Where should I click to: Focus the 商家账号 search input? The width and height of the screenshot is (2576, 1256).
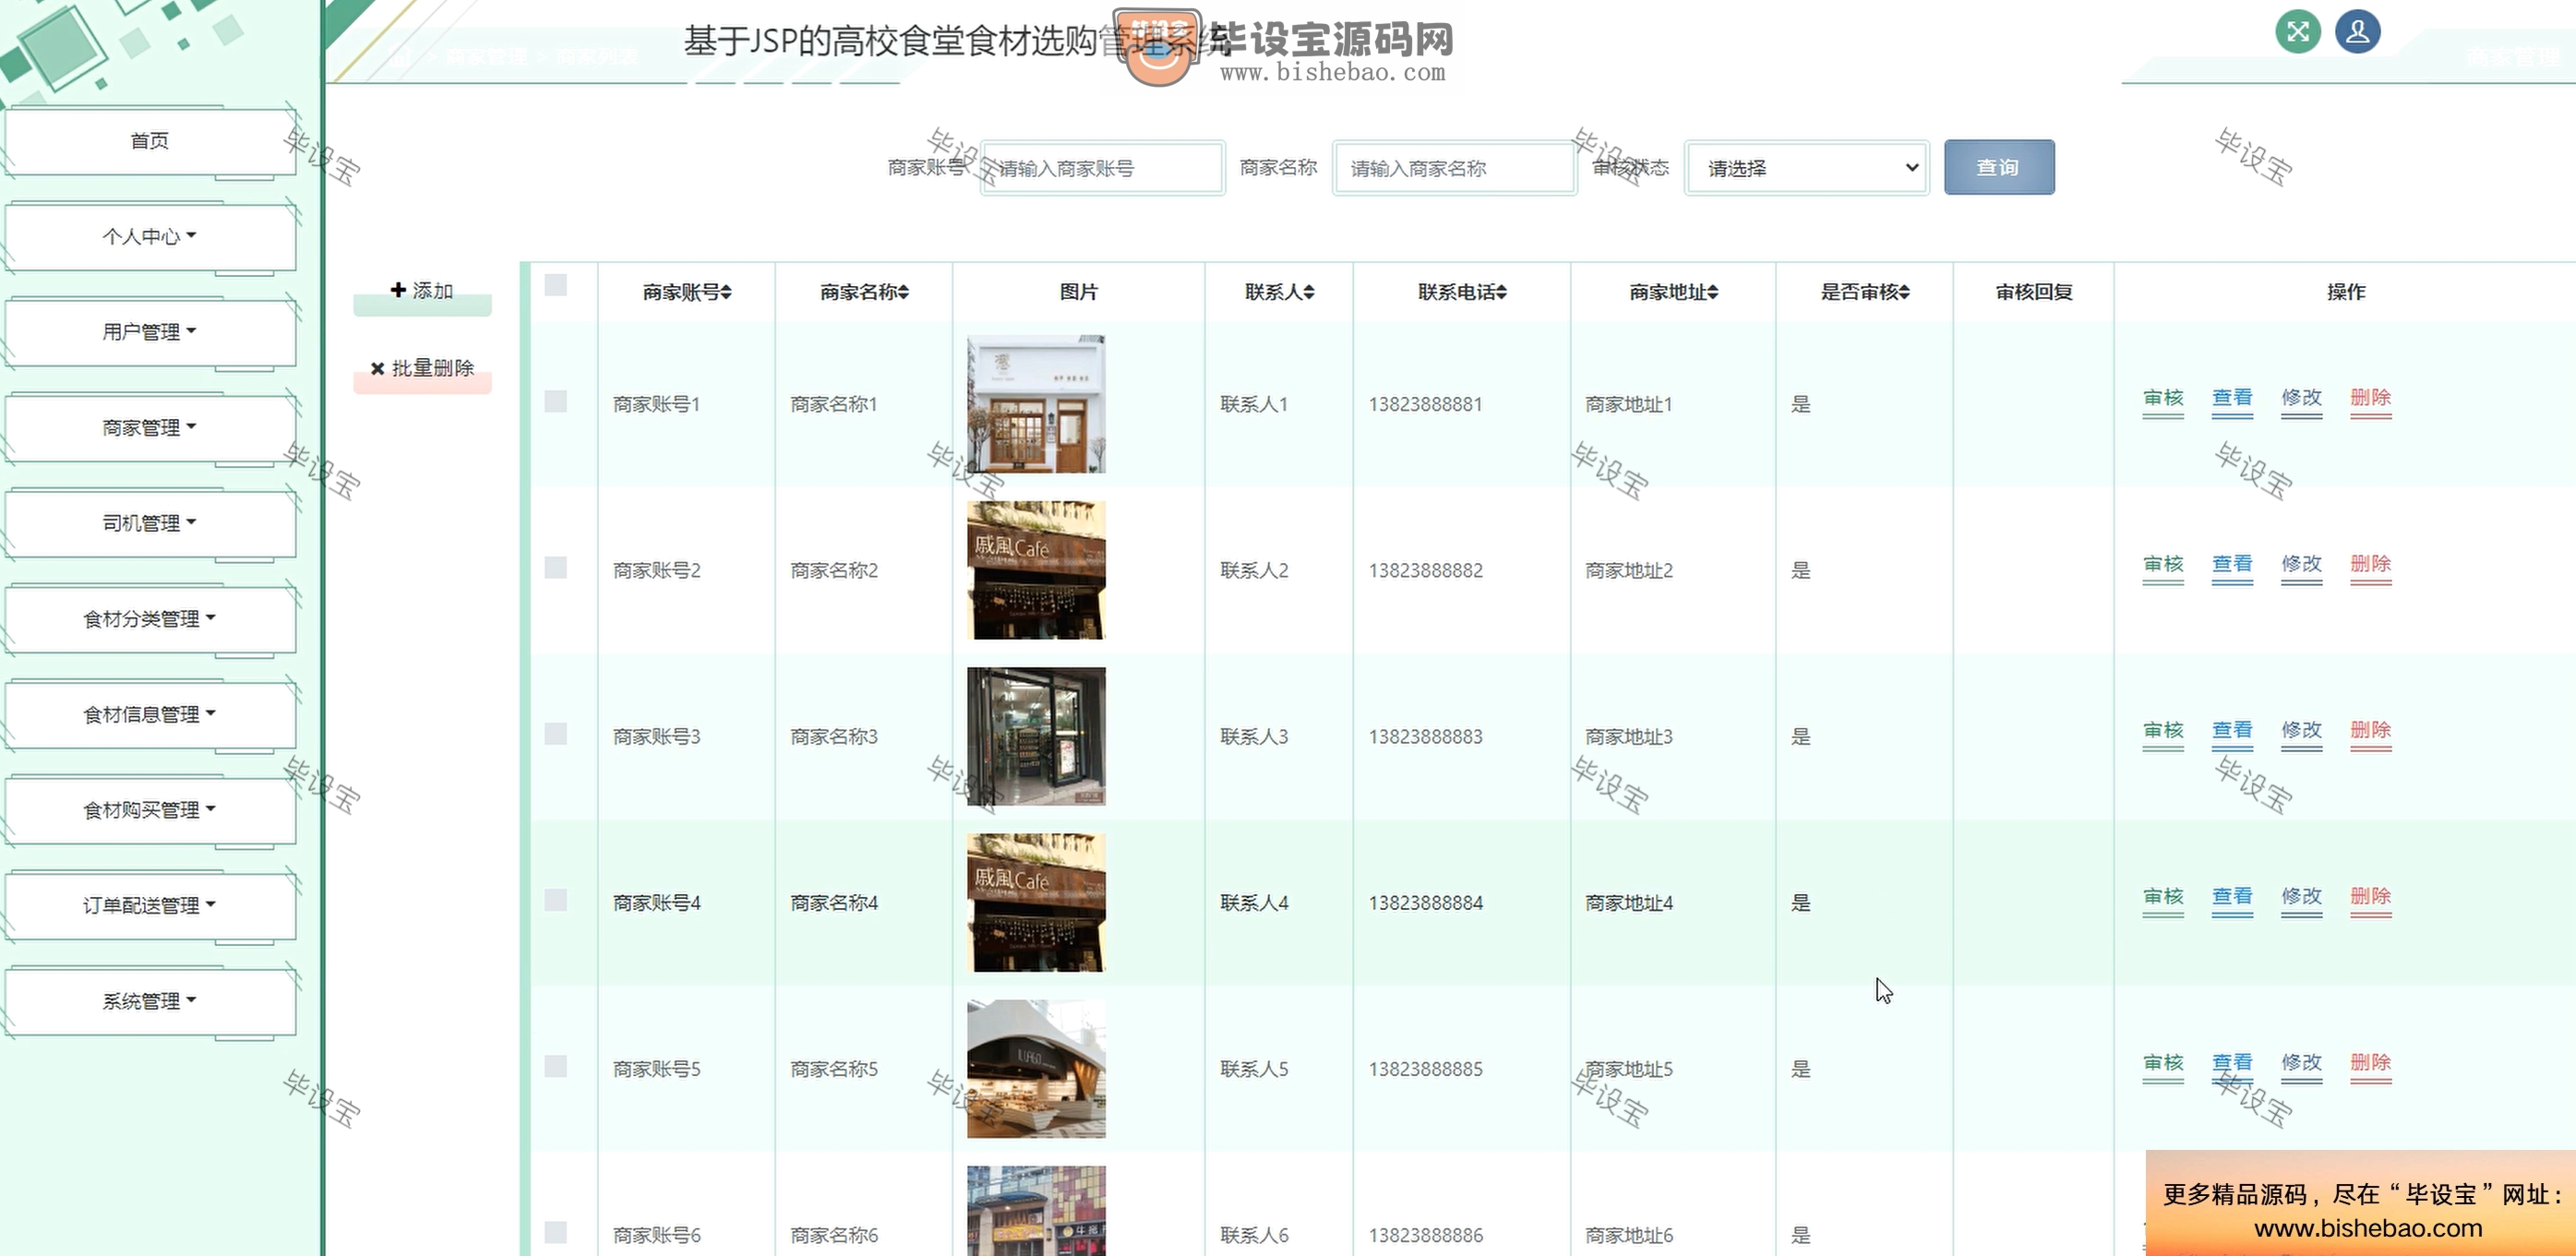point(1102,168)
